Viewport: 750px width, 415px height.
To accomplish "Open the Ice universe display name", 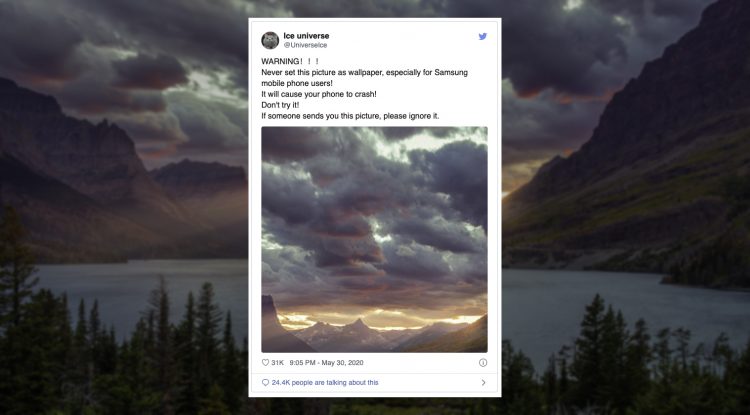I will pos(306,36).
